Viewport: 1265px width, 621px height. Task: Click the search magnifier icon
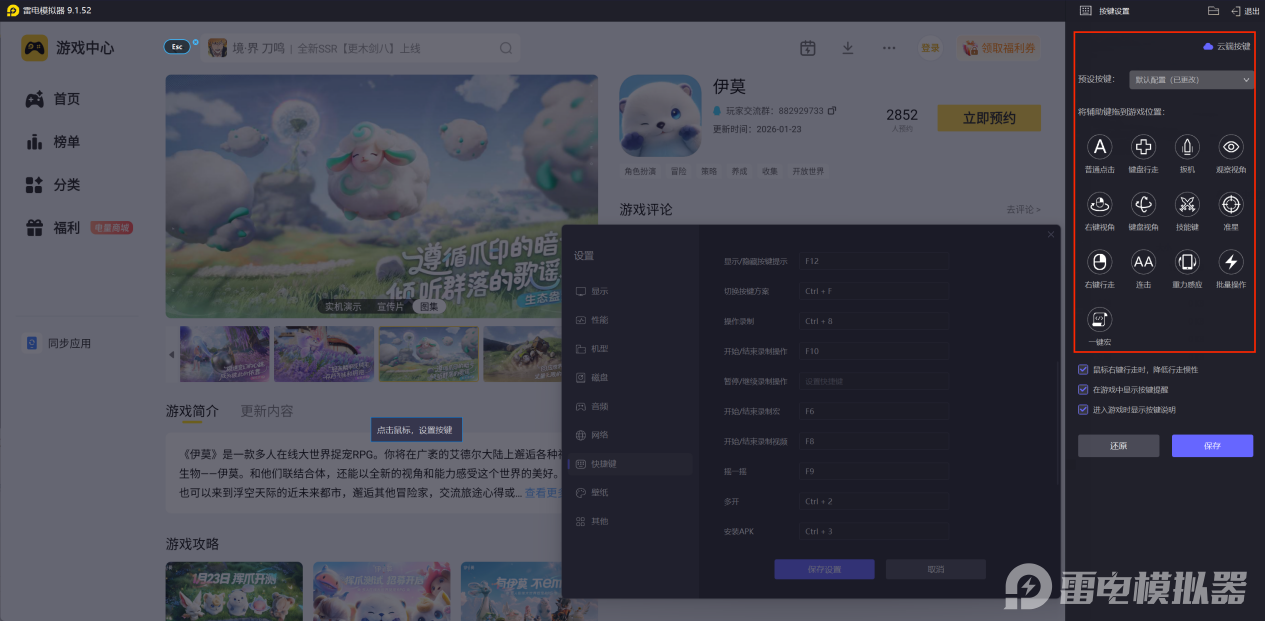click(506, 48)
